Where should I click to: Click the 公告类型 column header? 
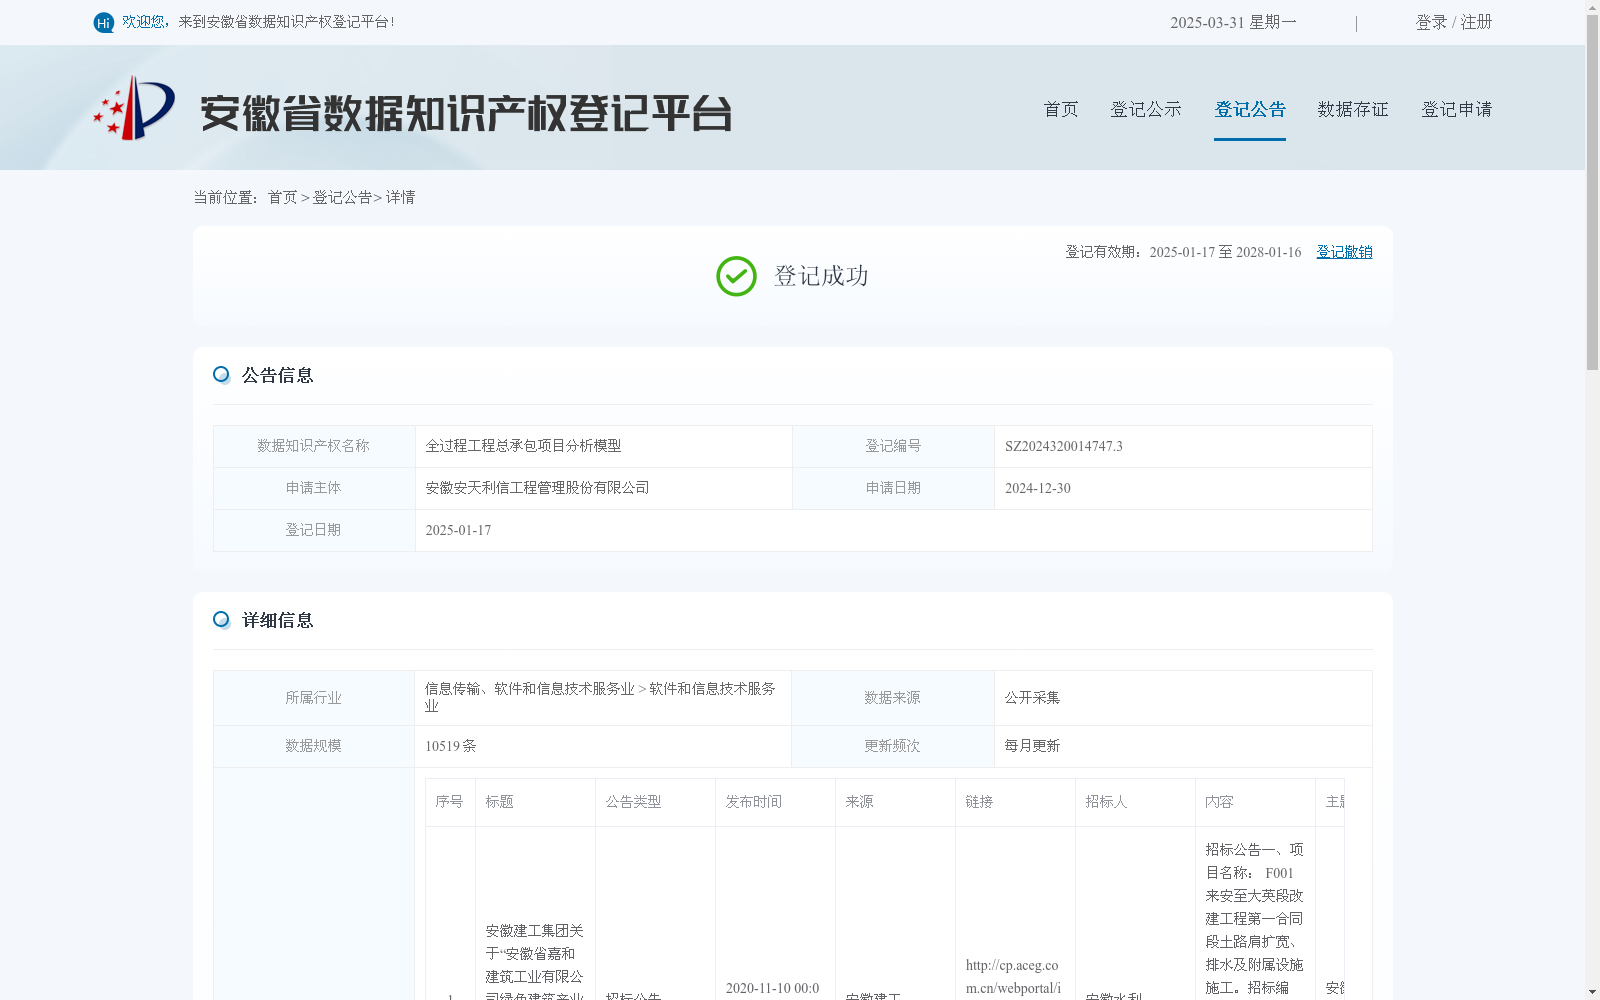click(x=655, y=802)
